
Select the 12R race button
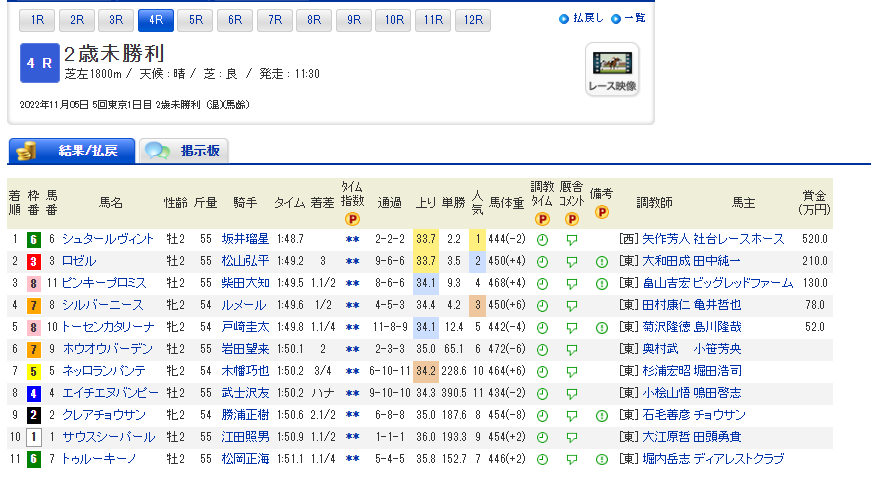click(x=469, y=19)
